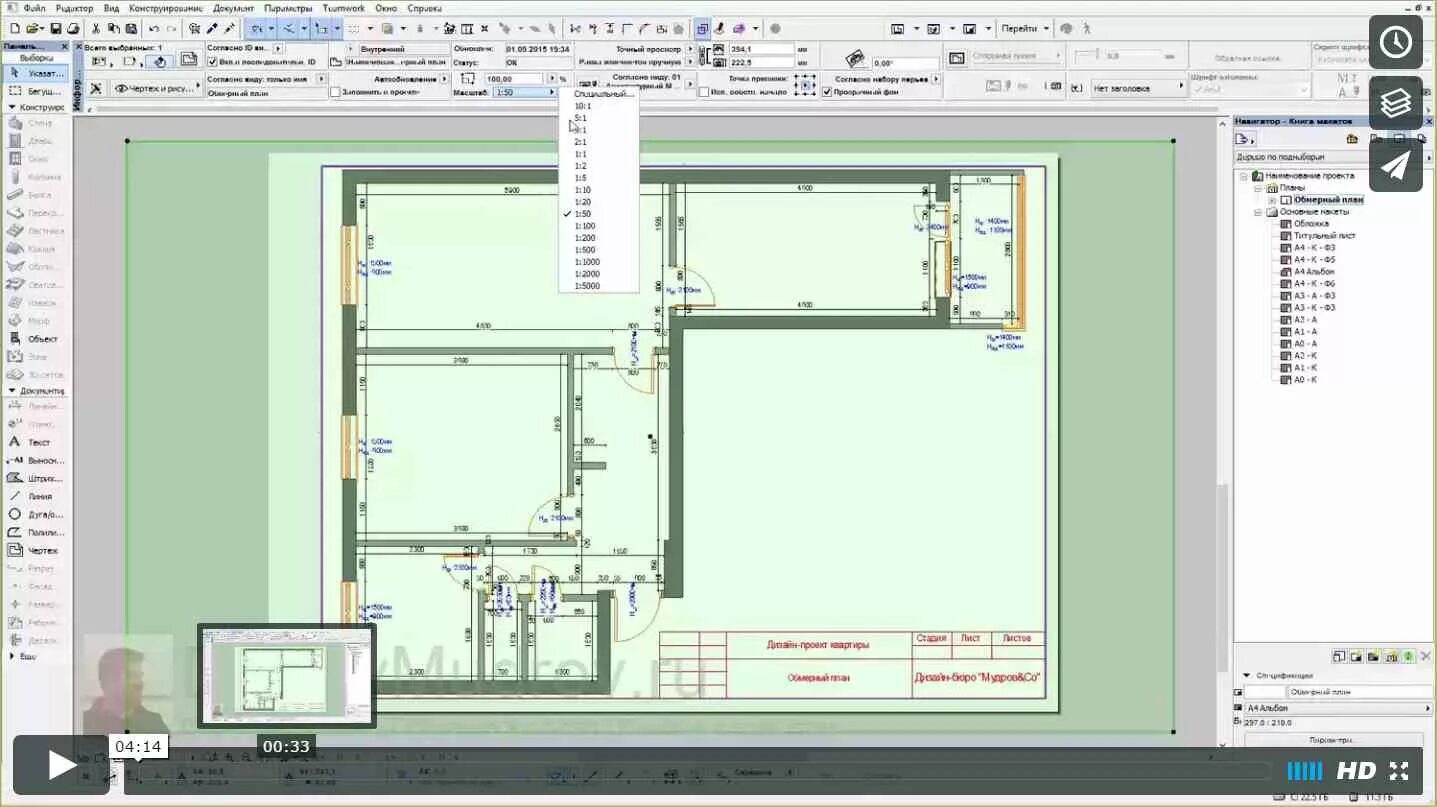Click the Open folder icon
The height and width of the screenshot is (807, 1437).
point(34,28)
